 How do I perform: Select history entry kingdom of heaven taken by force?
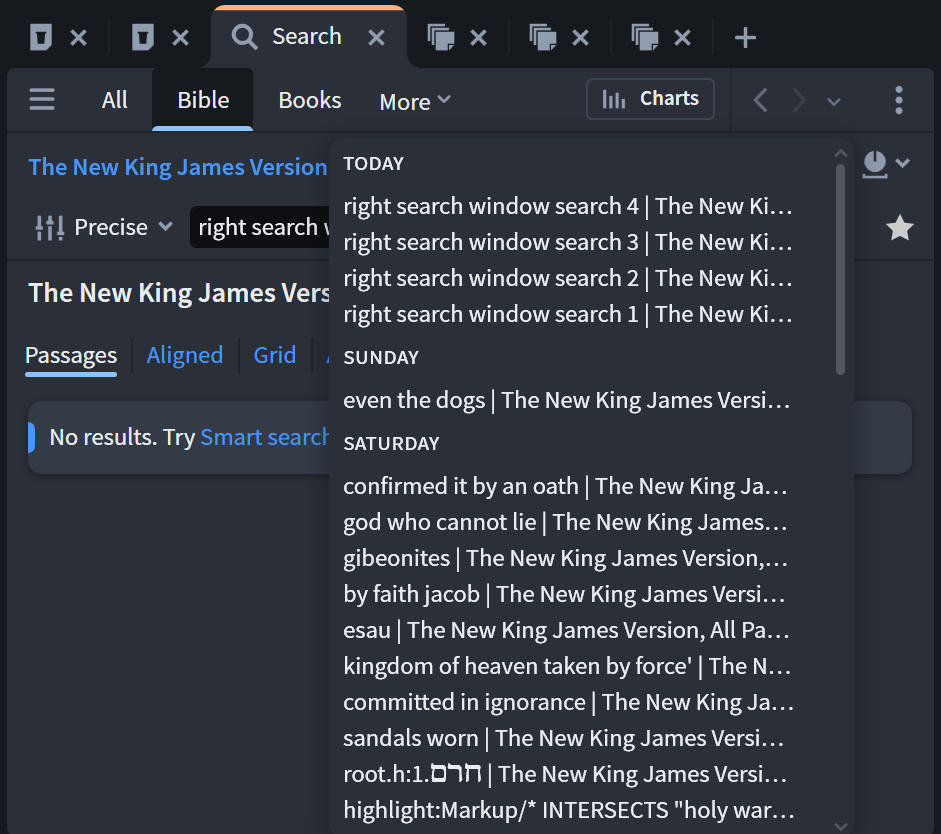568,666
